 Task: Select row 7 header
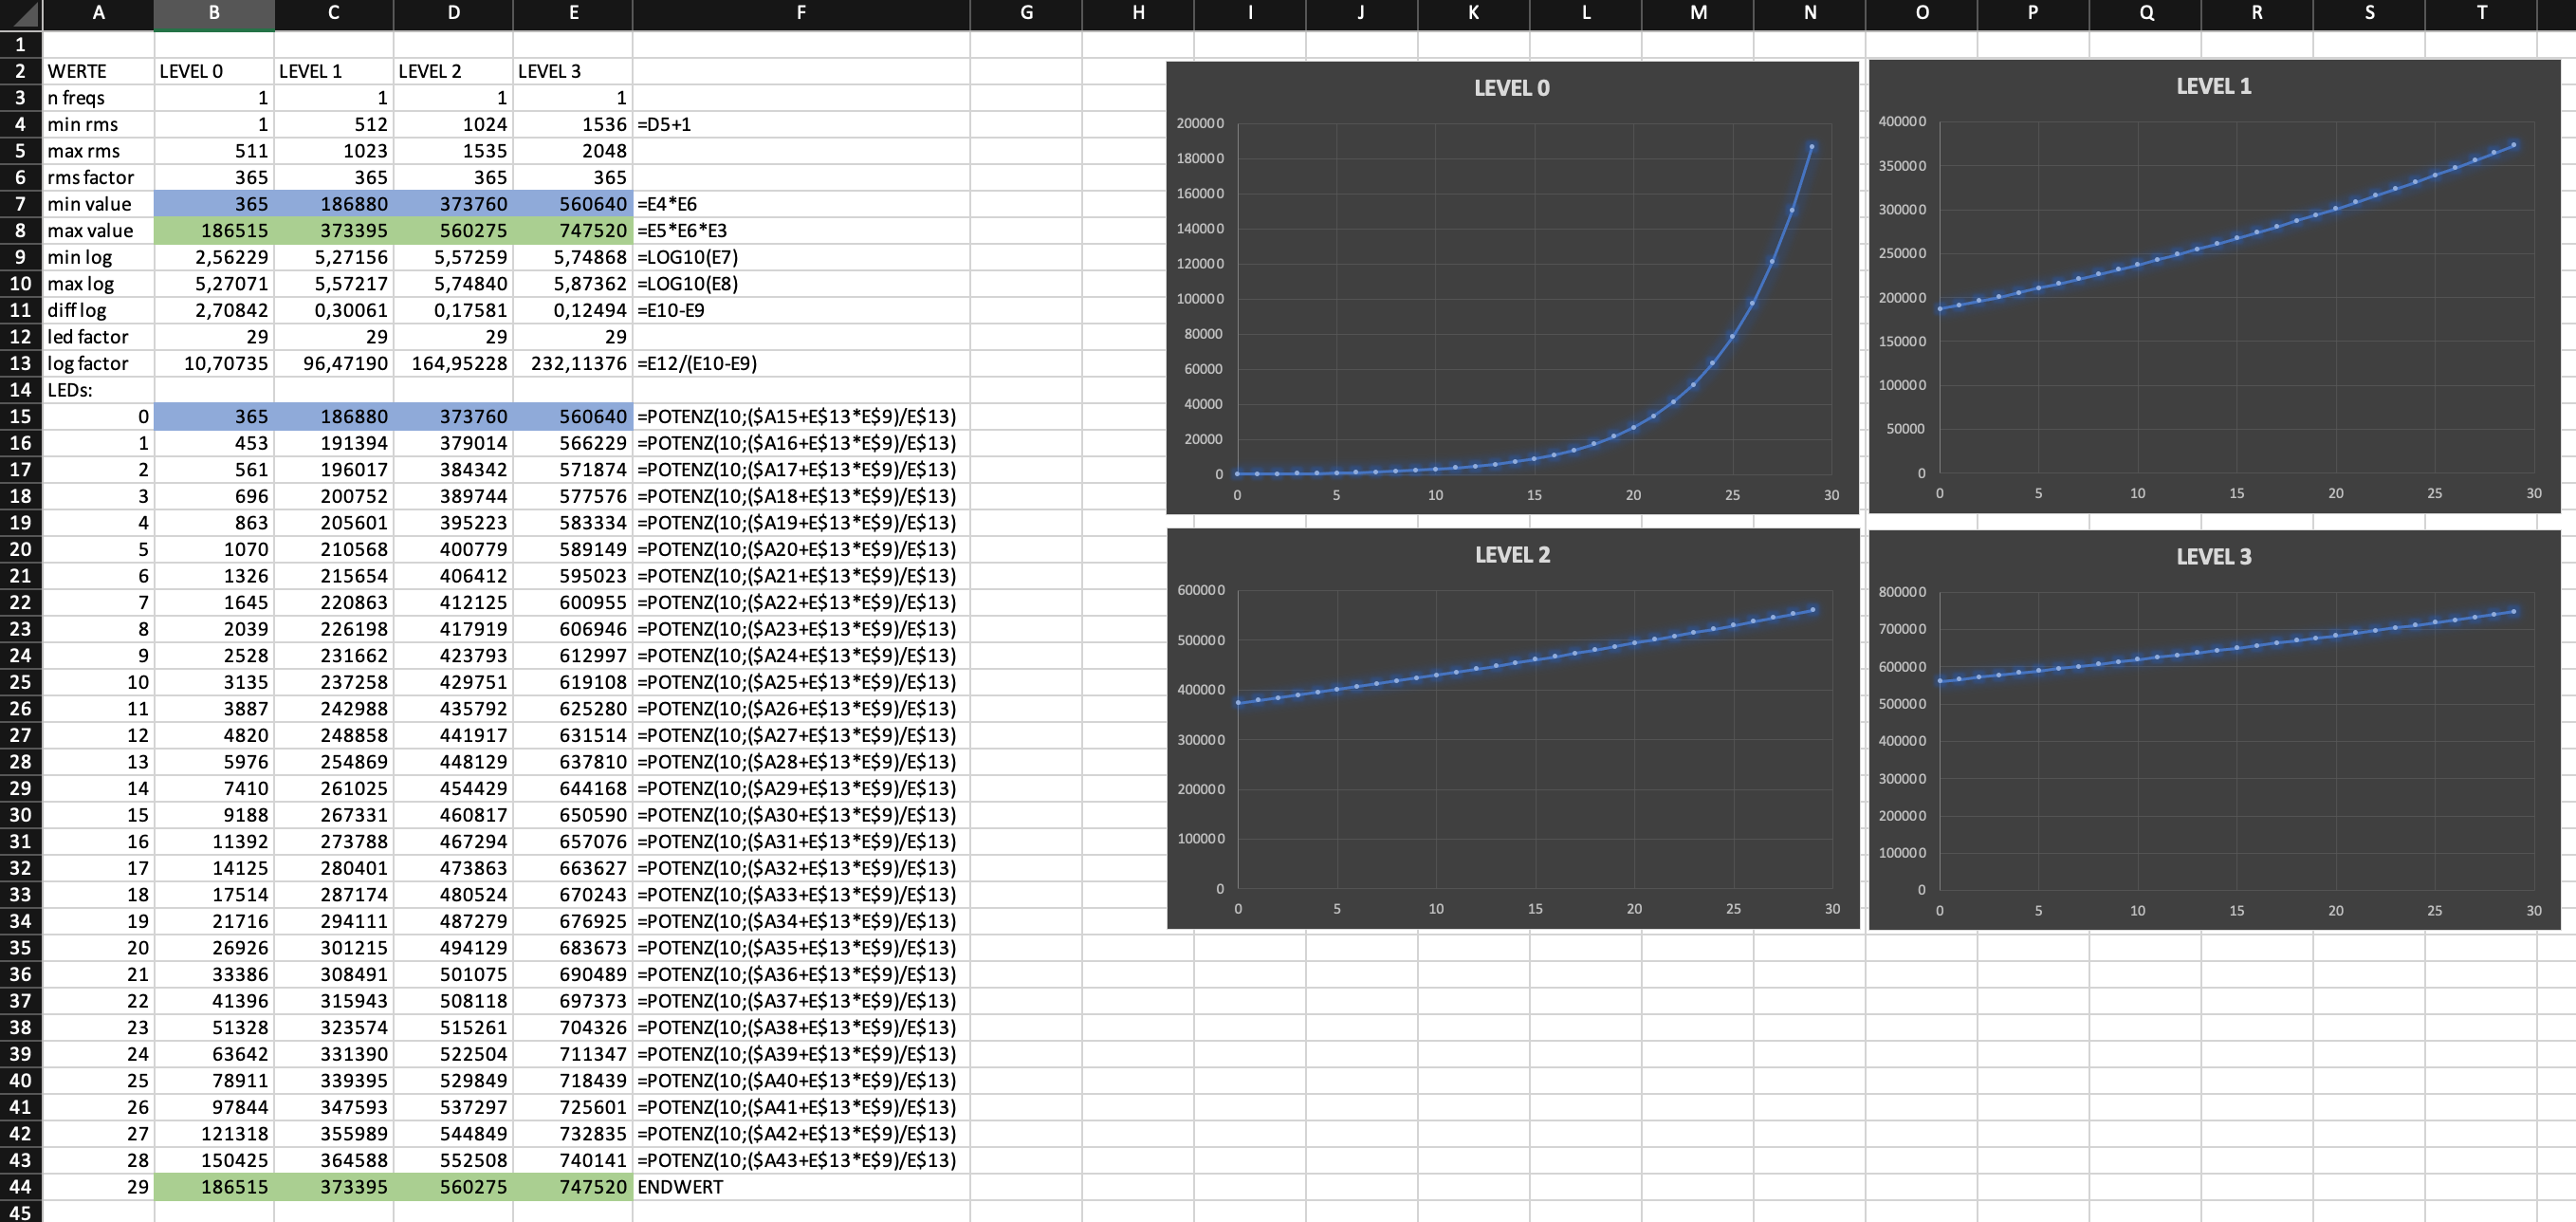(x=20, y=204)
